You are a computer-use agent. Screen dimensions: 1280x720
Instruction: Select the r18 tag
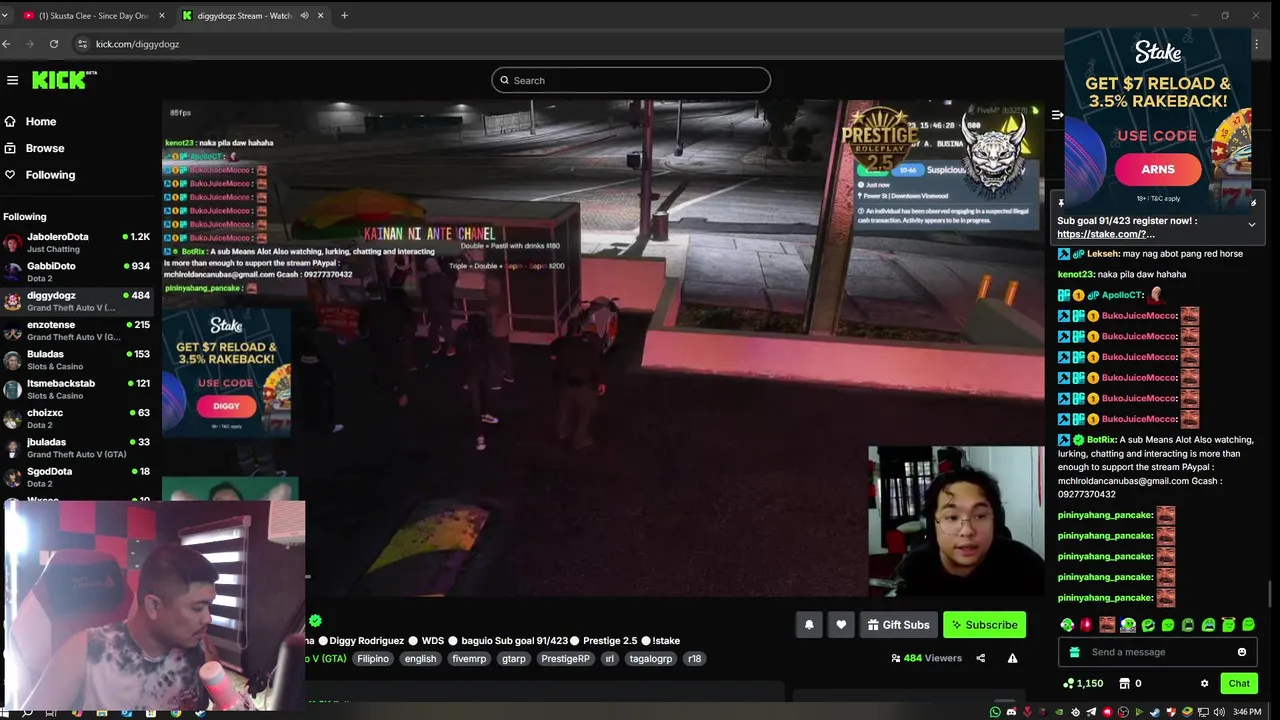coord(694,659)
